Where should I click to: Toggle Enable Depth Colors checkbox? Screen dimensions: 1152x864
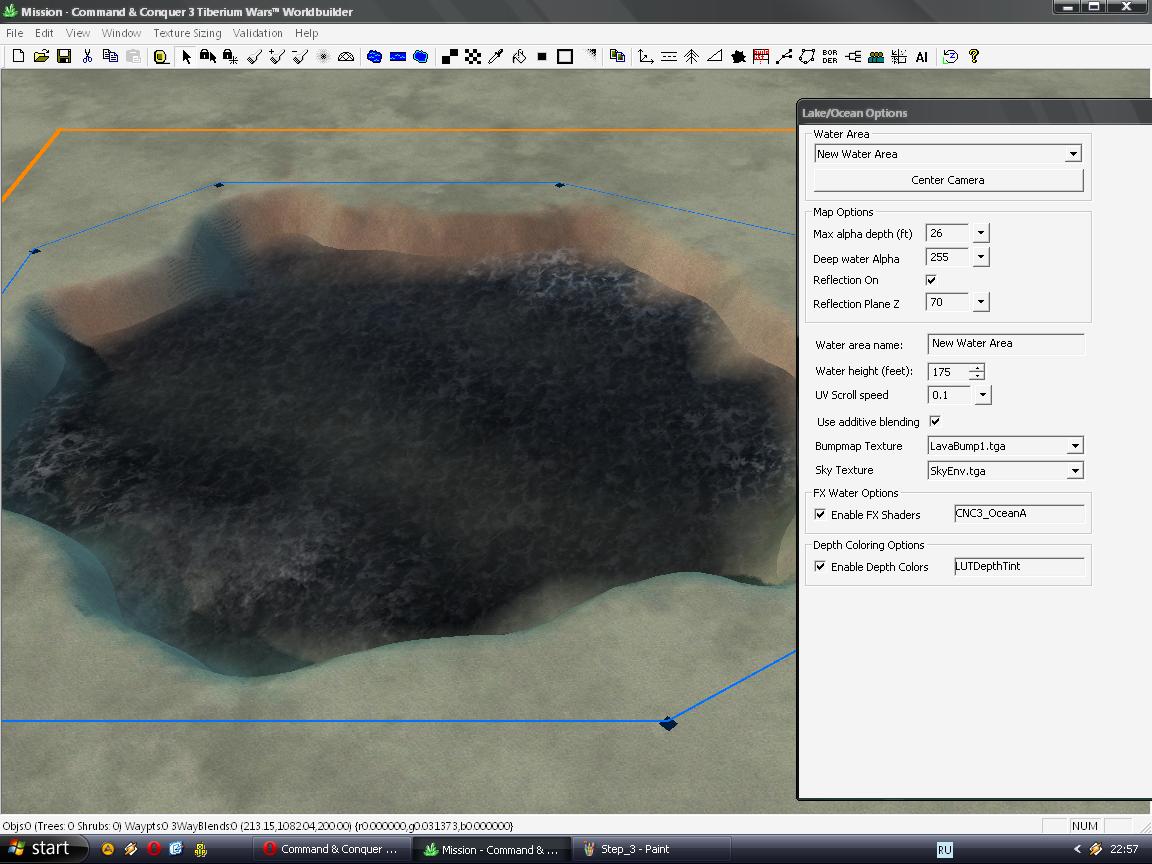tap(820, 566)
